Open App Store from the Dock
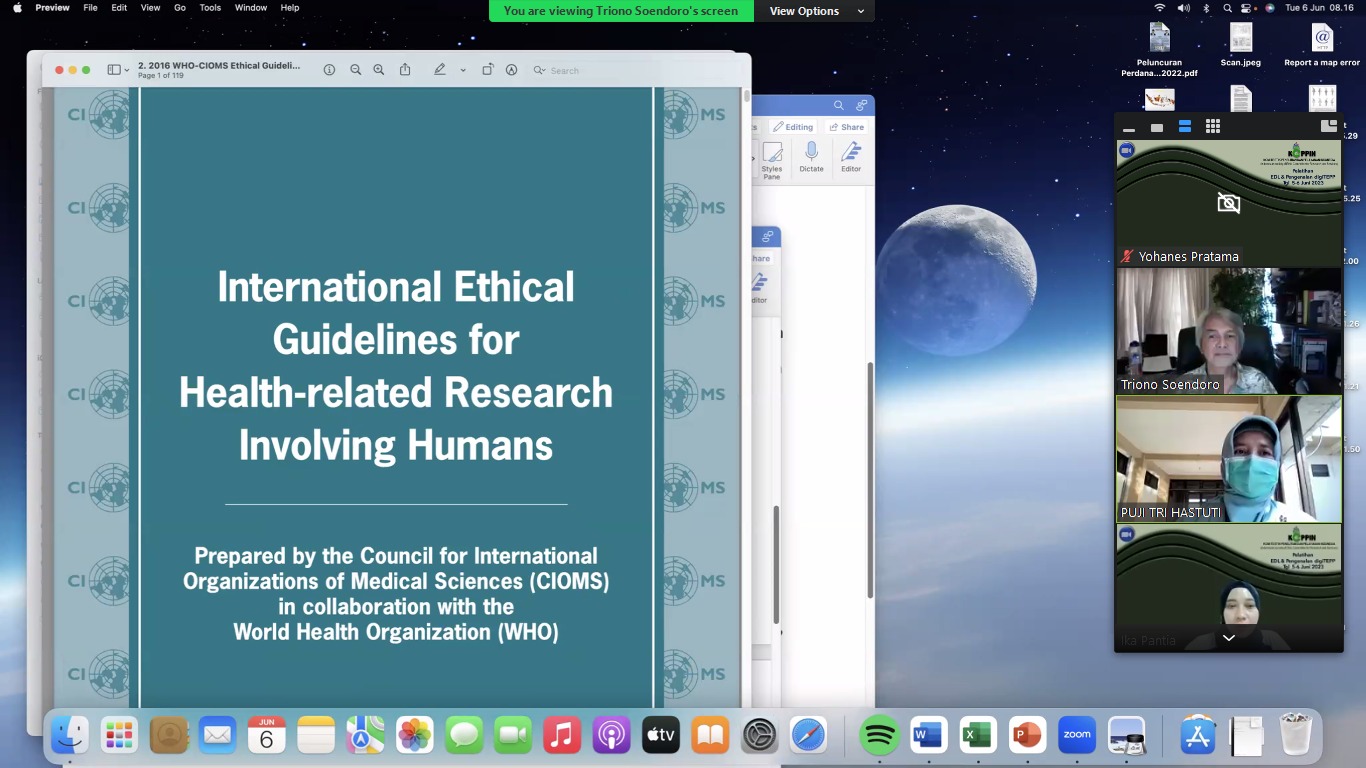Image resolution: width=1366 pixels, height=768 pixels. (x=1197, y=736)
